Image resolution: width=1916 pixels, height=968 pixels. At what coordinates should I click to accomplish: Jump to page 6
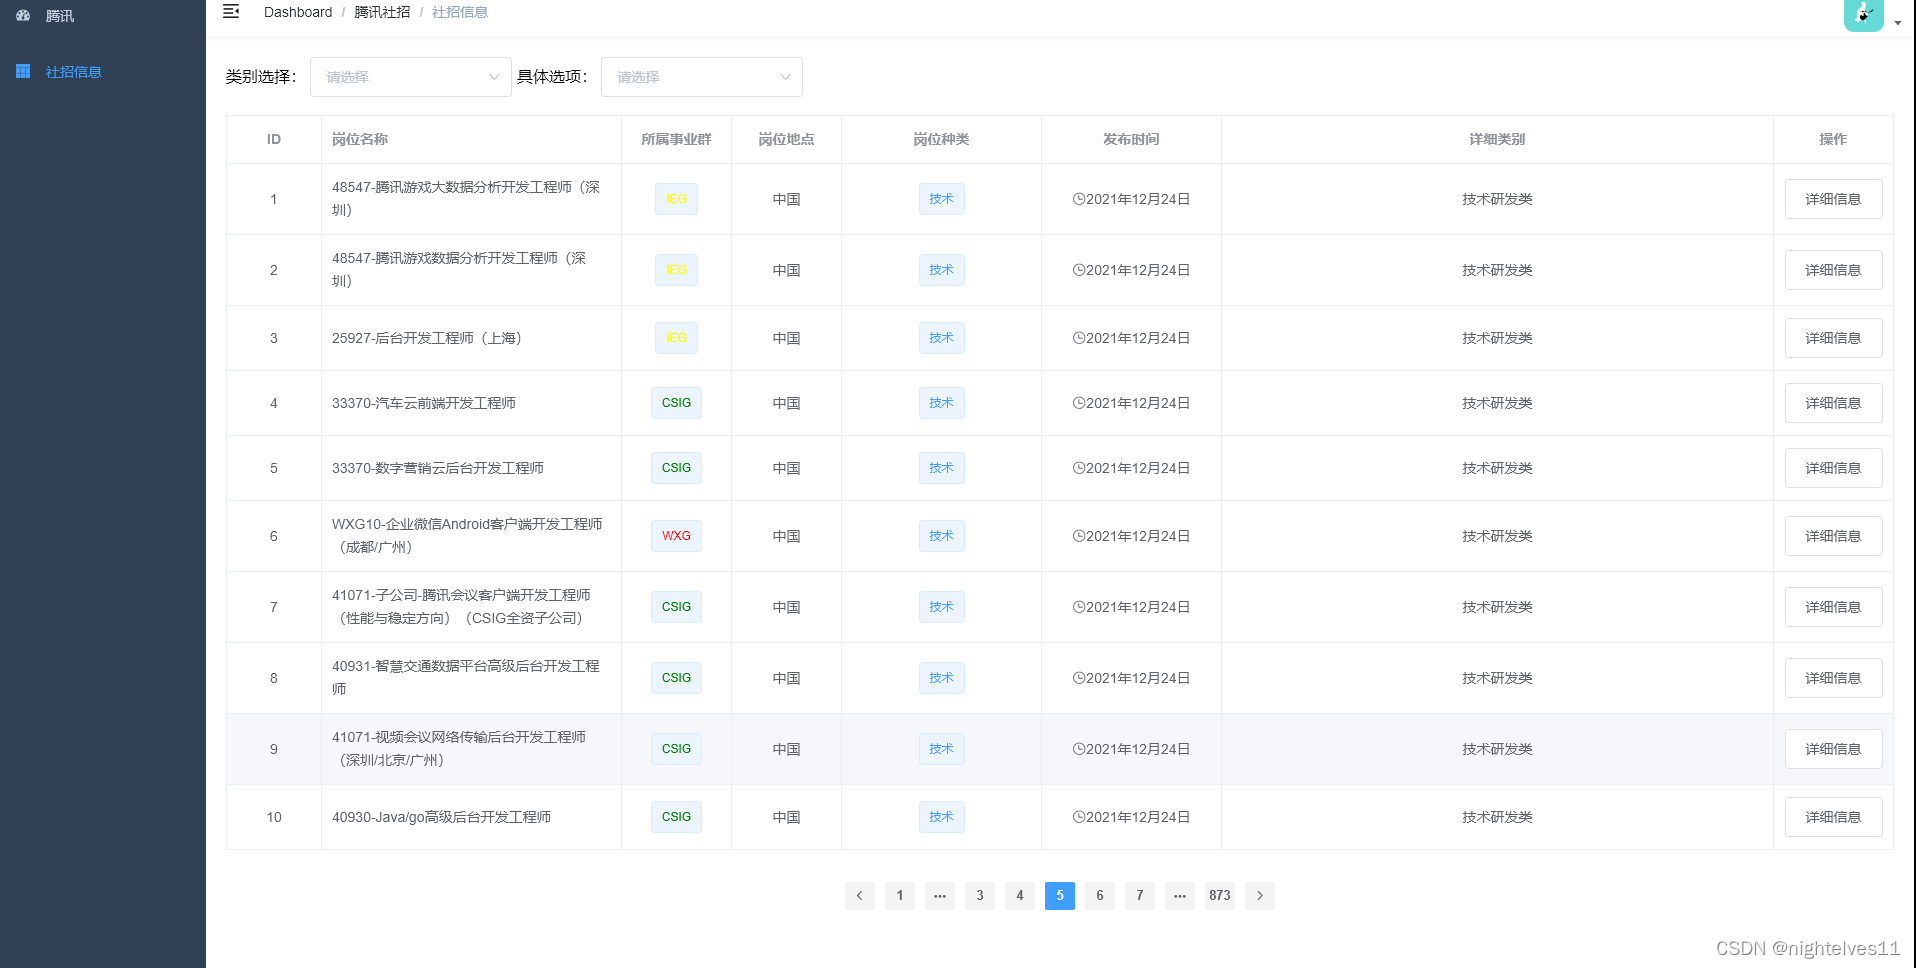[1100, 895]
